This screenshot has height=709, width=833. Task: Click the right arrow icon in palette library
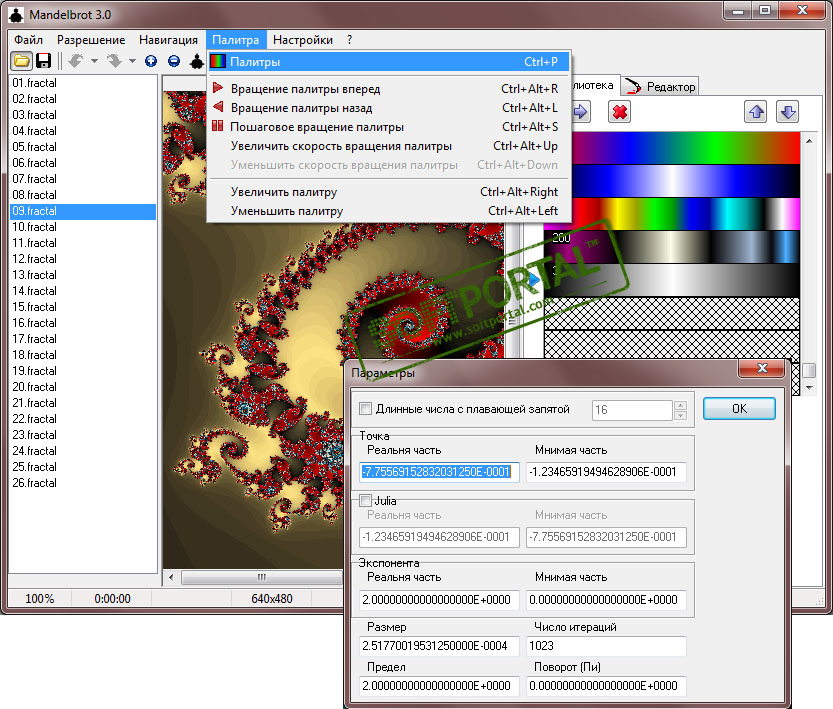point(580,112)
